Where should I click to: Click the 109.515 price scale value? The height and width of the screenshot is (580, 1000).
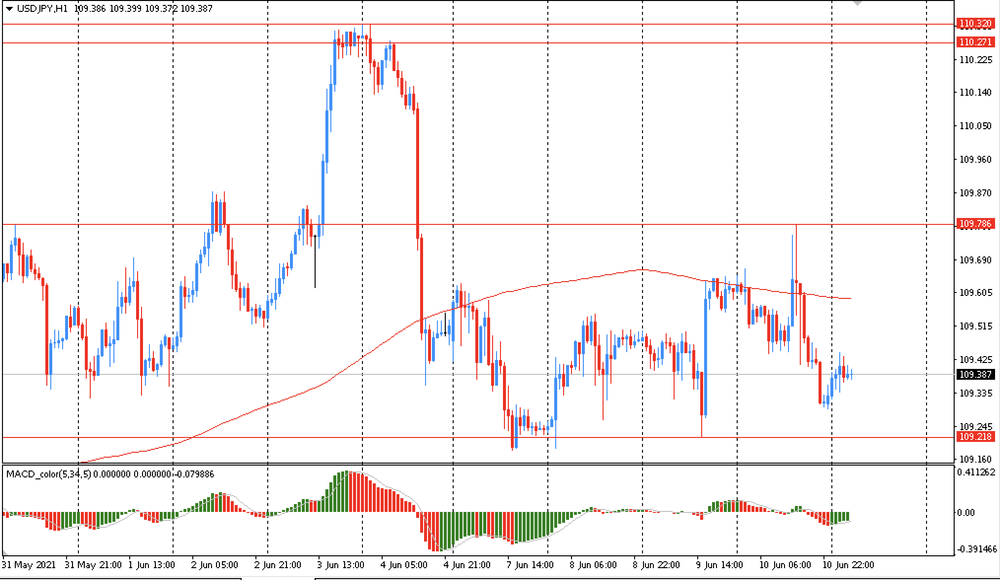pyautogui.click(x=976, y=326)
